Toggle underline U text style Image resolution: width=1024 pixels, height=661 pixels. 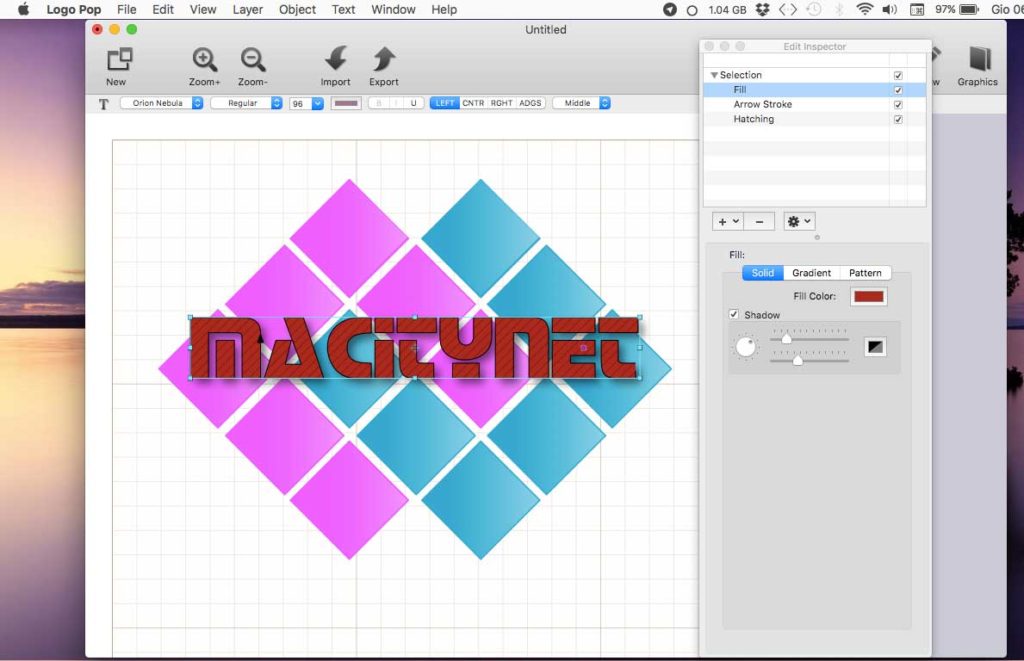[x=413, y=103]
